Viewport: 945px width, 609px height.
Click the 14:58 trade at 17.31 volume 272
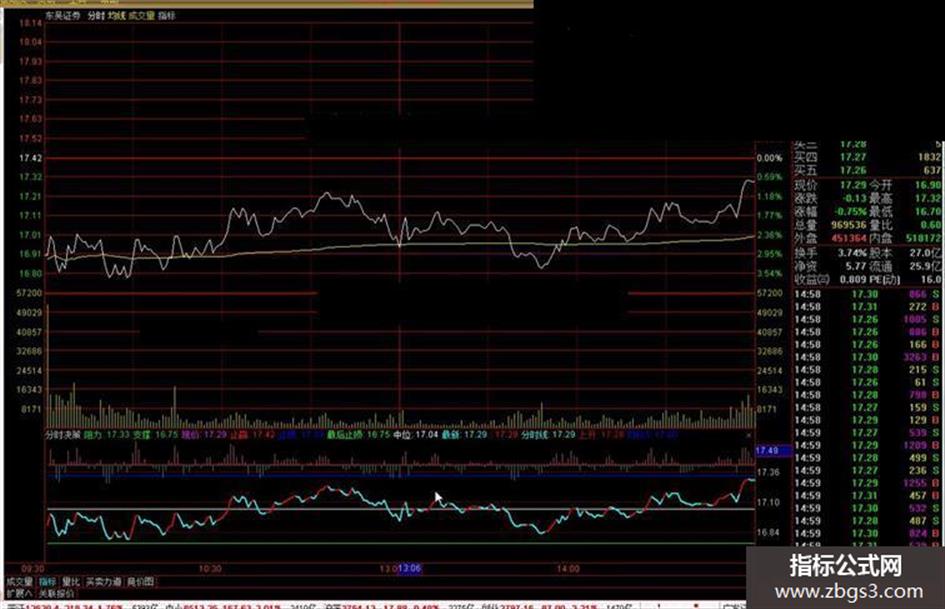(x=868, y=307)
